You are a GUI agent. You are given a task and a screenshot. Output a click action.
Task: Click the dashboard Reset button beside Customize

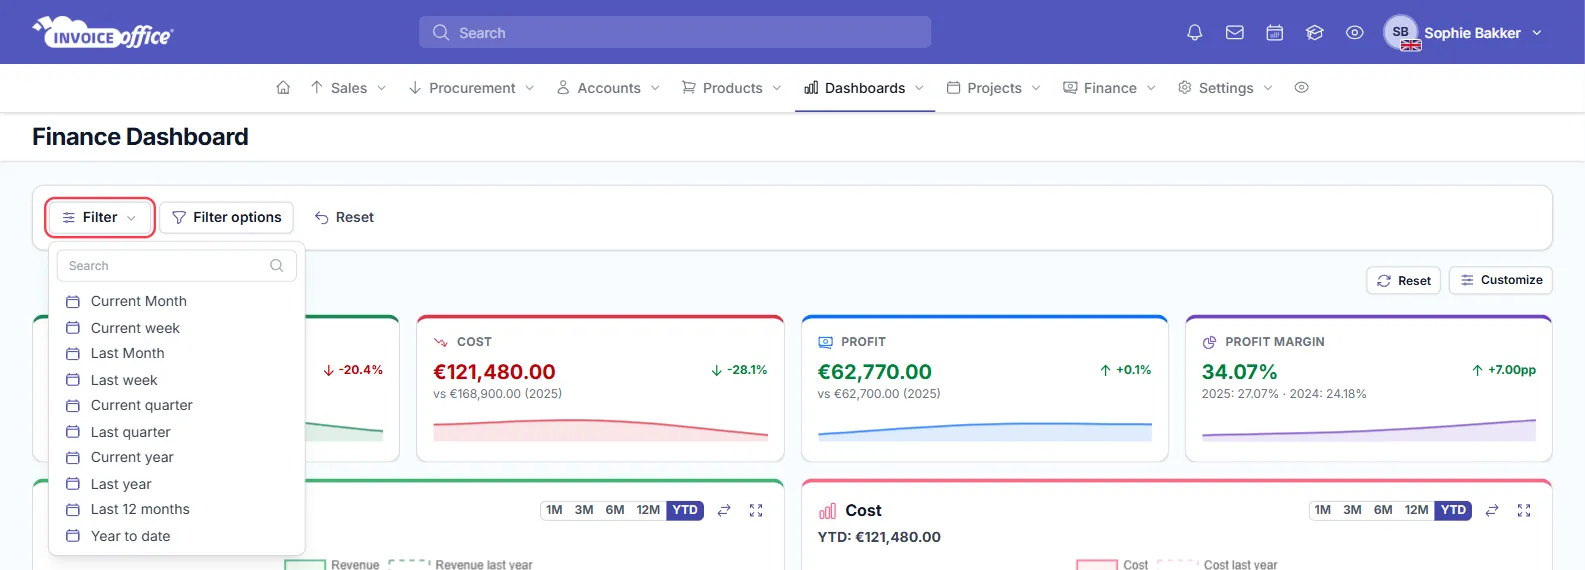coord(1404,281)
